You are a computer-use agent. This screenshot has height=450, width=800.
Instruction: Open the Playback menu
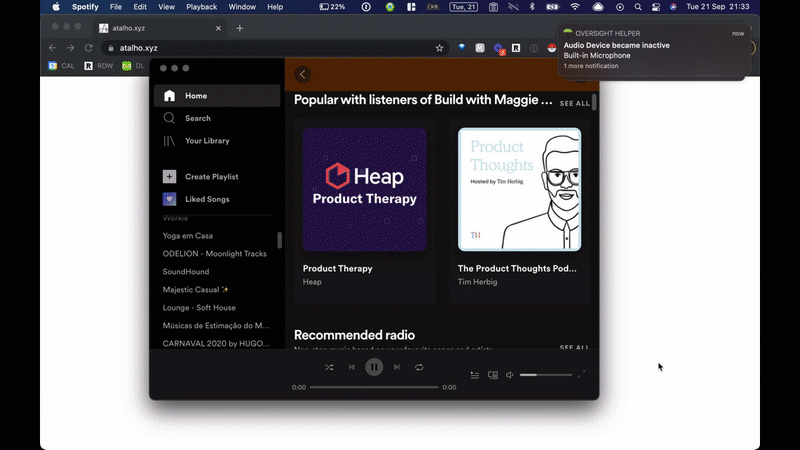pos(202,7)
